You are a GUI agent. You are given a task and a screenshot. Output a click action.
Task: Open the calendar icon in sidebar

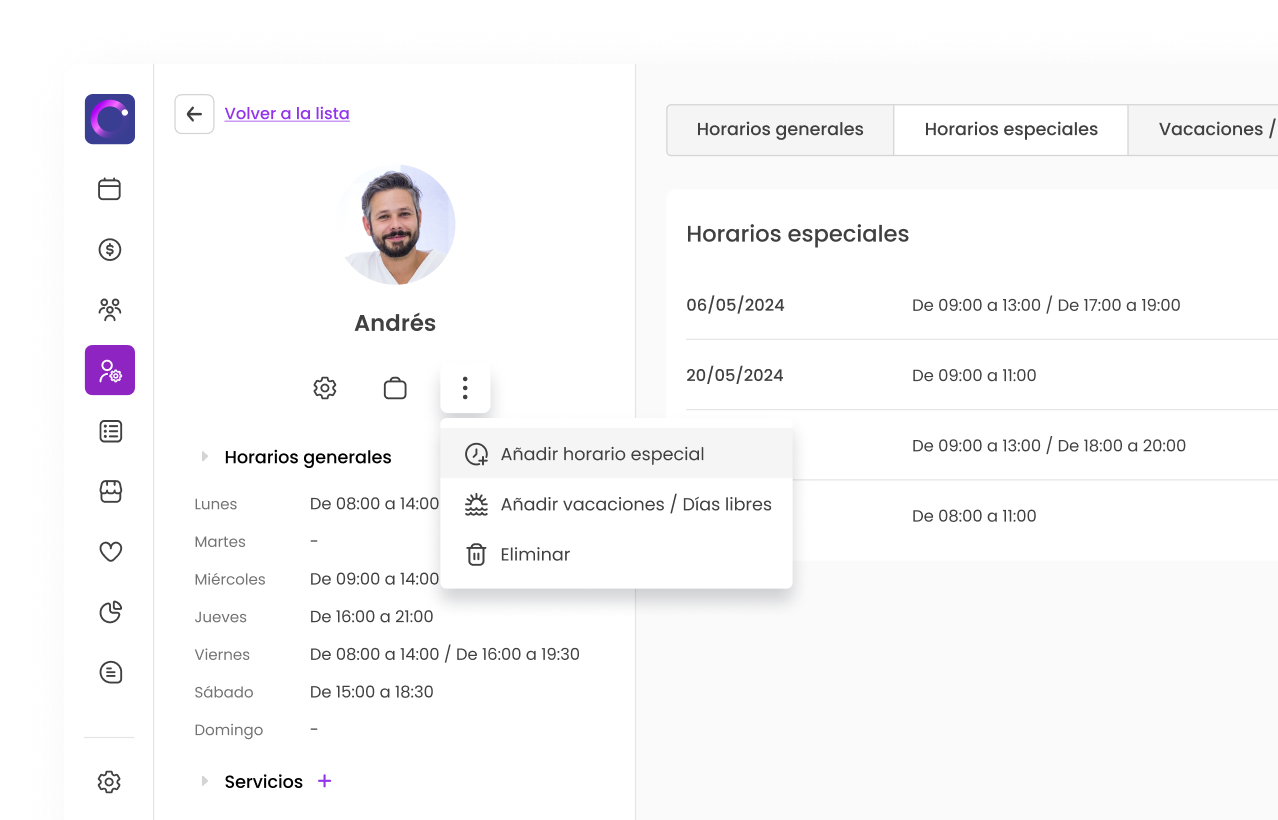coord(110,189)
